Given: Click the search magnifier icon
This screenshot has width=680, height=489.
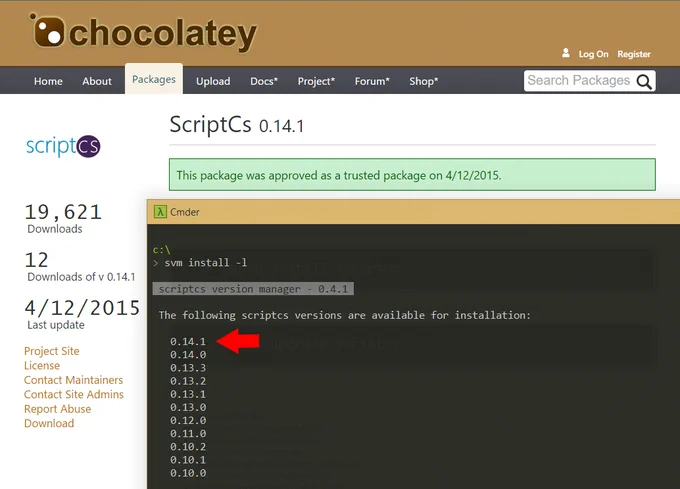Looking at the screenshot, I should tap(644, 82).
